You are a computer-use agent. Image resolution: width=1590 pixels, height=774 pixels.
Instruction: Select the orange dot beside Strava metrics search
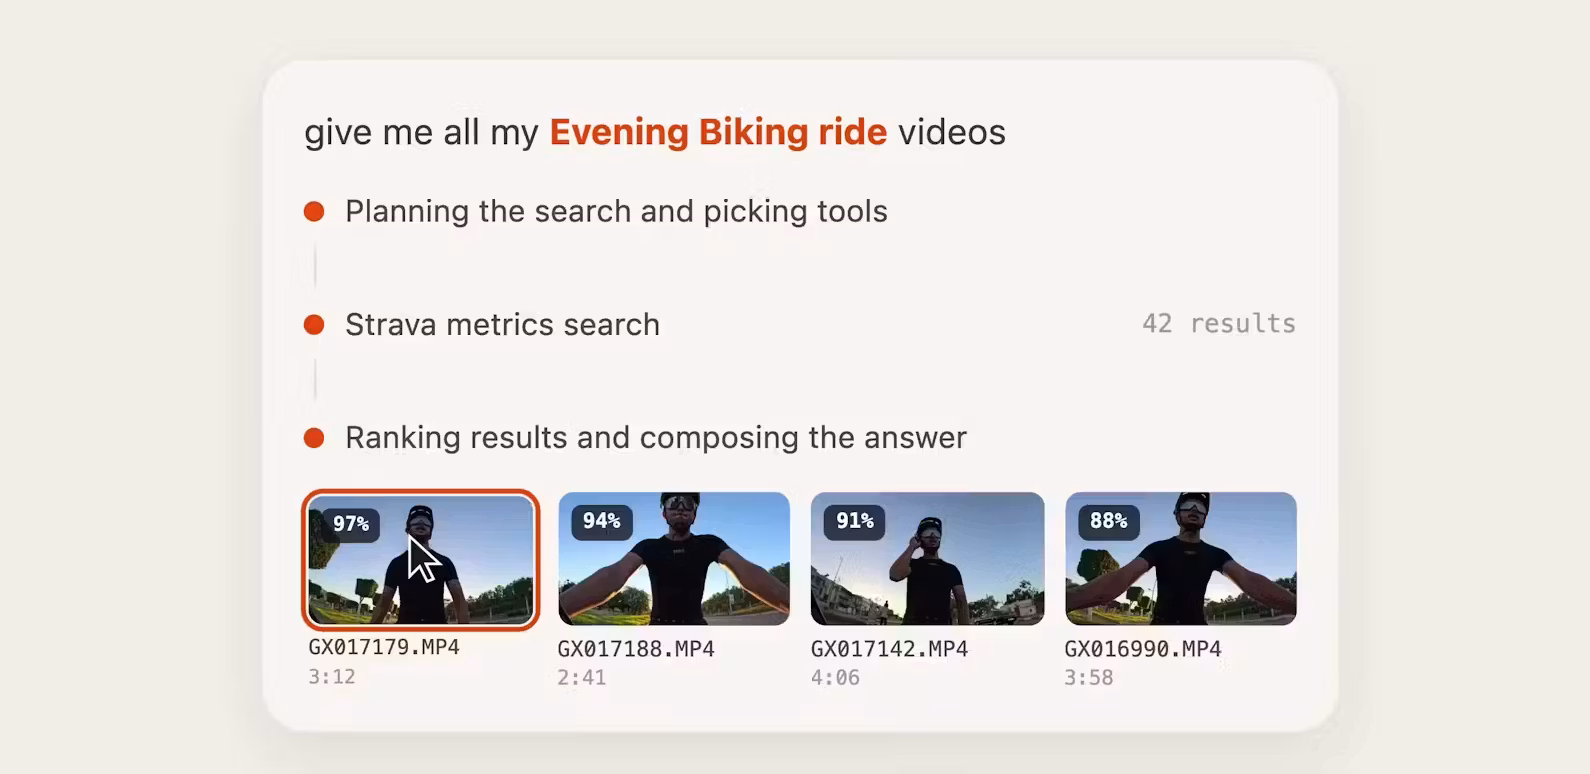(x=314, y=325)
